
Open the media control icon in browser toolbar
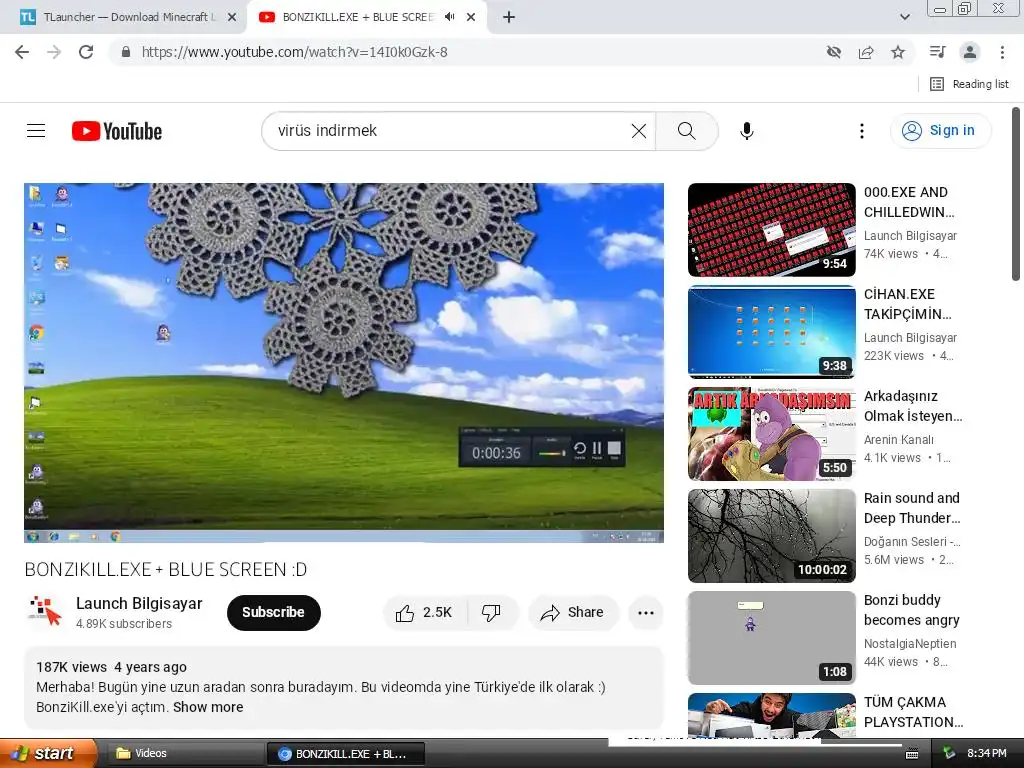(x=937, y=52)
